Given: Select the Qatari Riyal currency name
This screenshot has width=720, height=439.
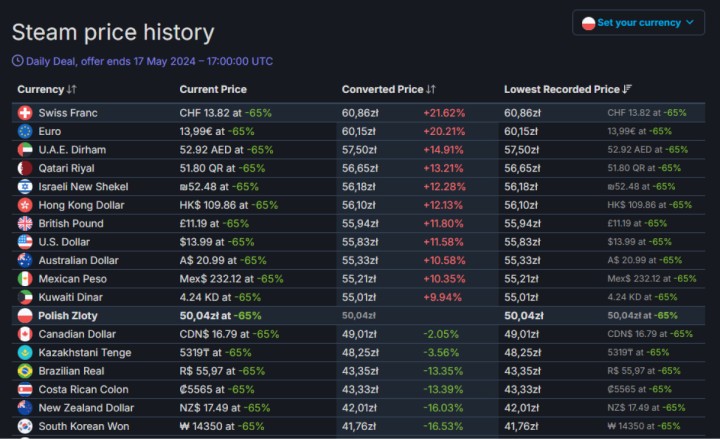Looking at the screenshot, I should pyautogui.click(x=67, y=168).
